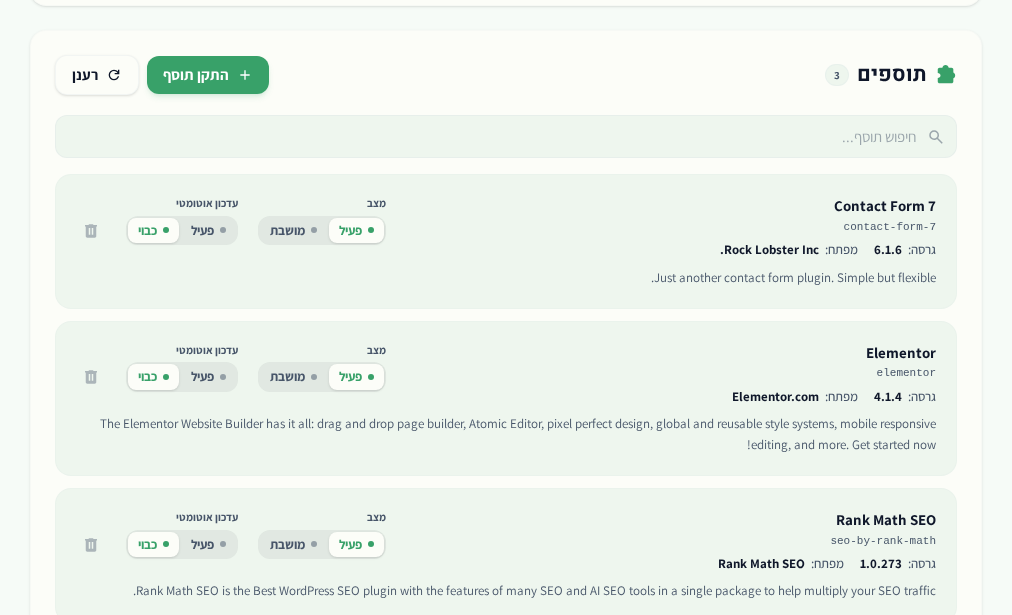Set Rank Math SEO status to פעיל
This screenshot has width=1012, height=615.
356,544
